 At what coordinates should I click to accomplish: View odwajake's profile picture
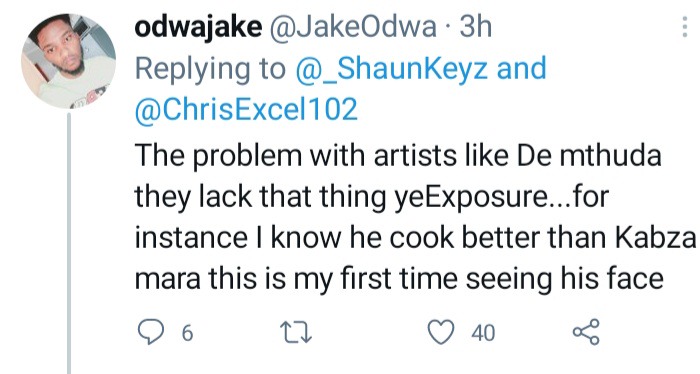click(x=68, y=61)
